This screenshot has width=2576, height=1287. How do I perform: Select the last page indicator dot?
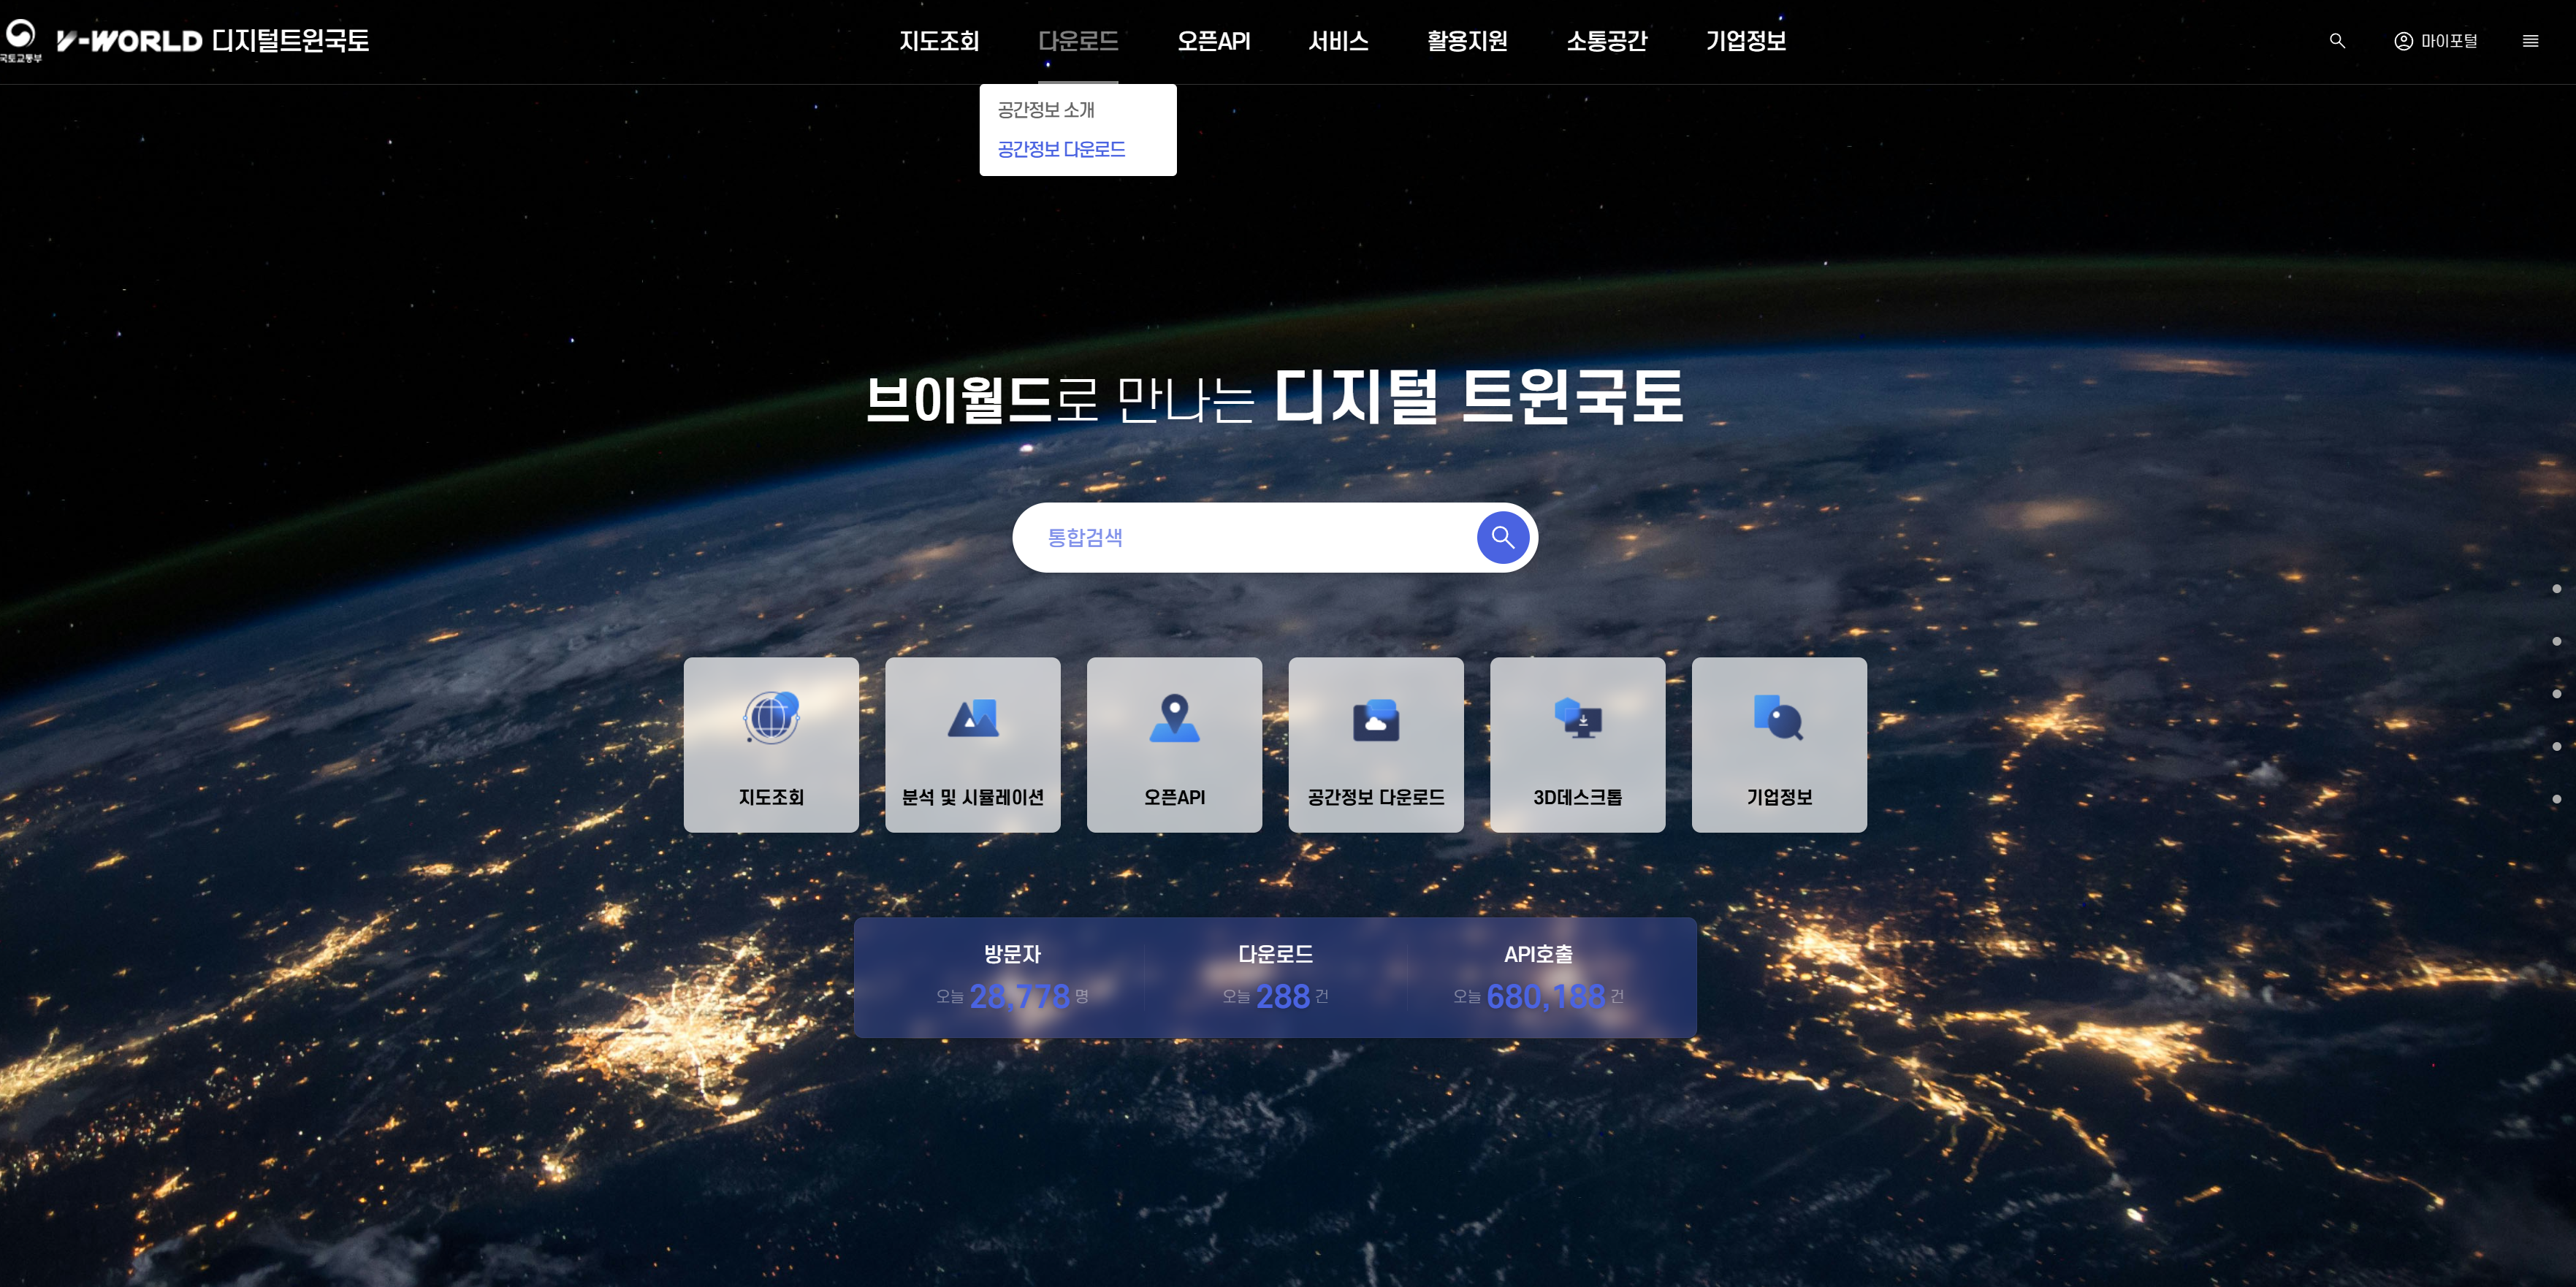pos(2556,799)
